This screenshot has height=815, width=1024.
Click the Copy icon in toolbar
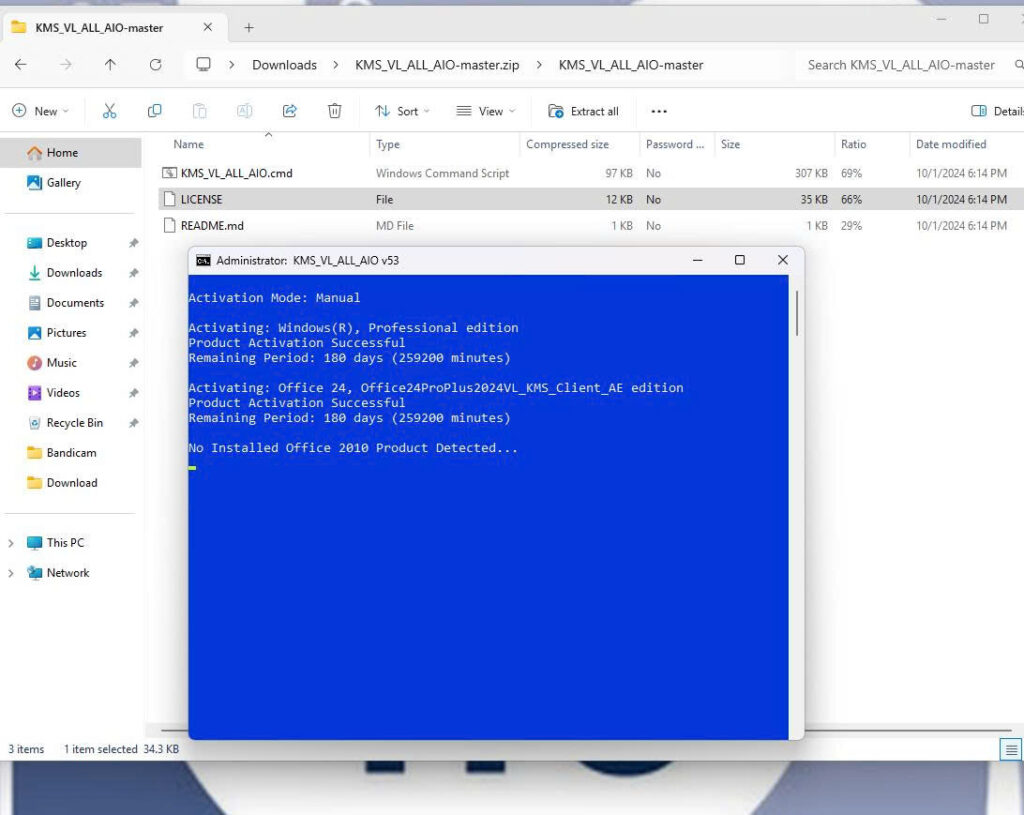point(154,111)
